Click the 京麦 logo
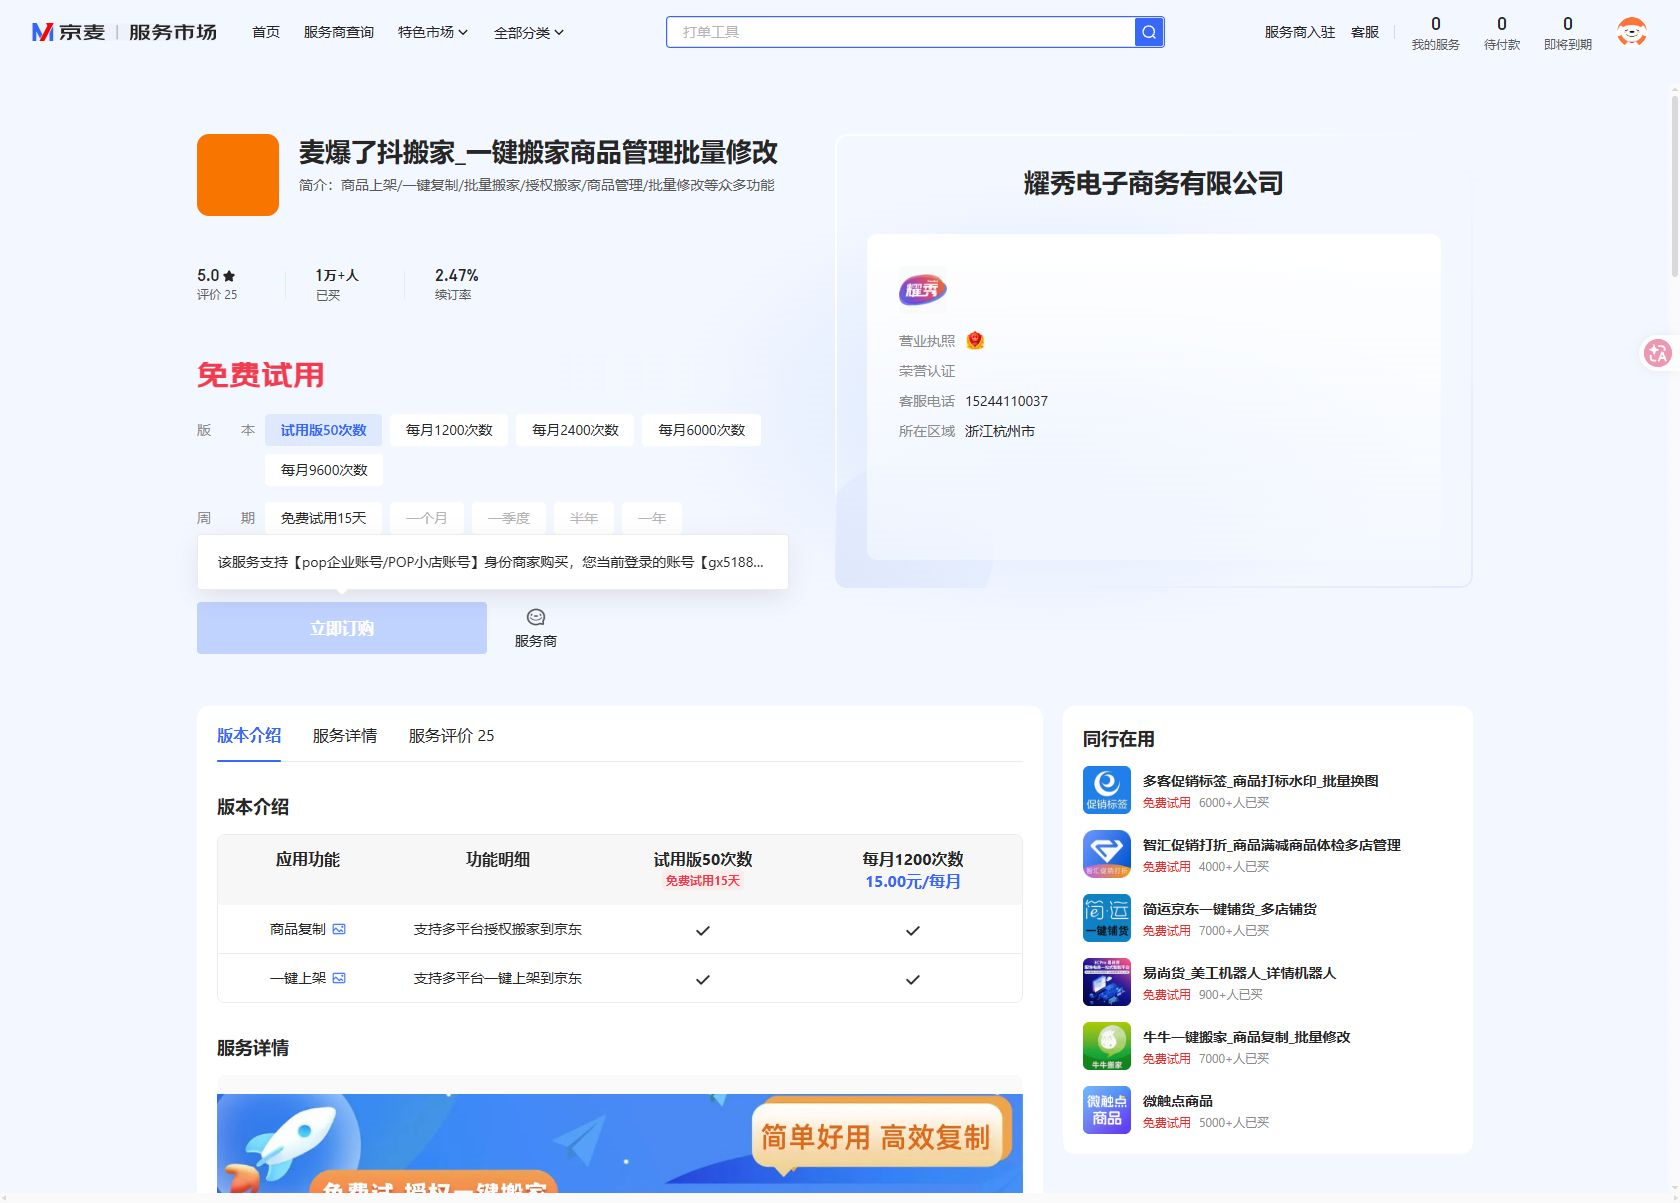The image size is (1680, 1203). [68, 32]
